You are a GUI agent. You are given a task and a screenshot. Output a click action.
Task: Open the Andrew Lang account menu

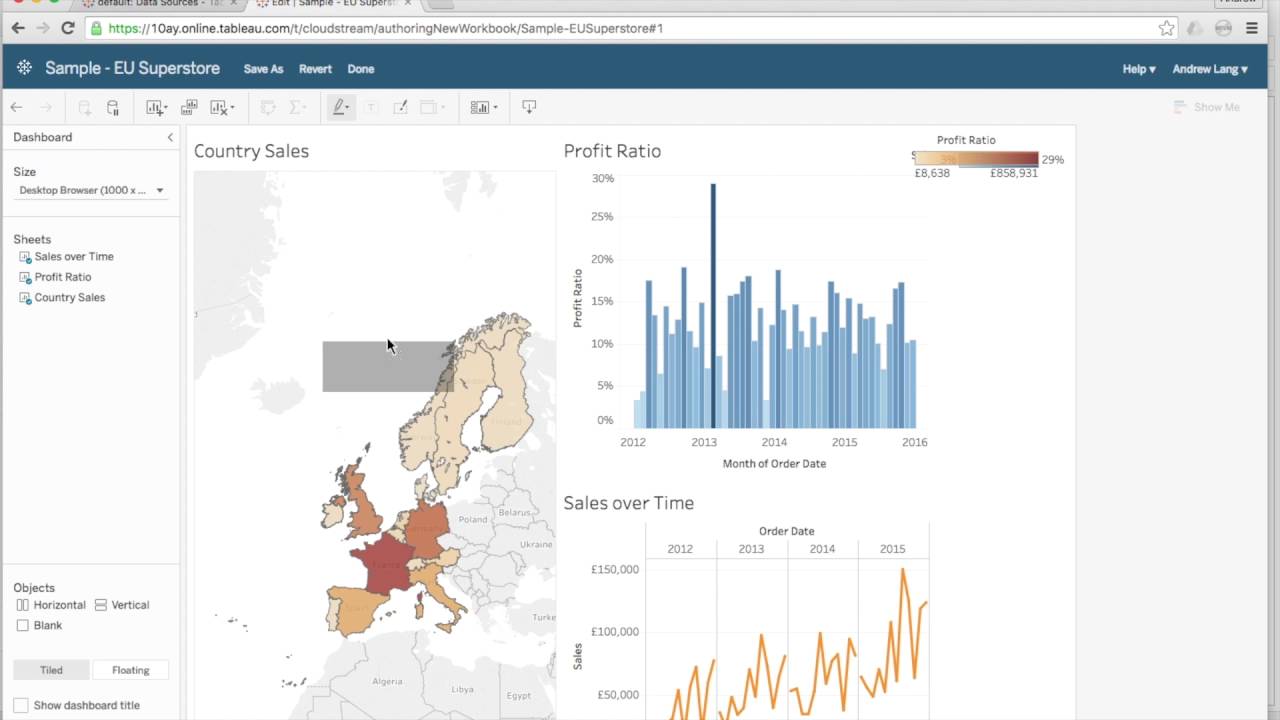tap(1210, 69)
